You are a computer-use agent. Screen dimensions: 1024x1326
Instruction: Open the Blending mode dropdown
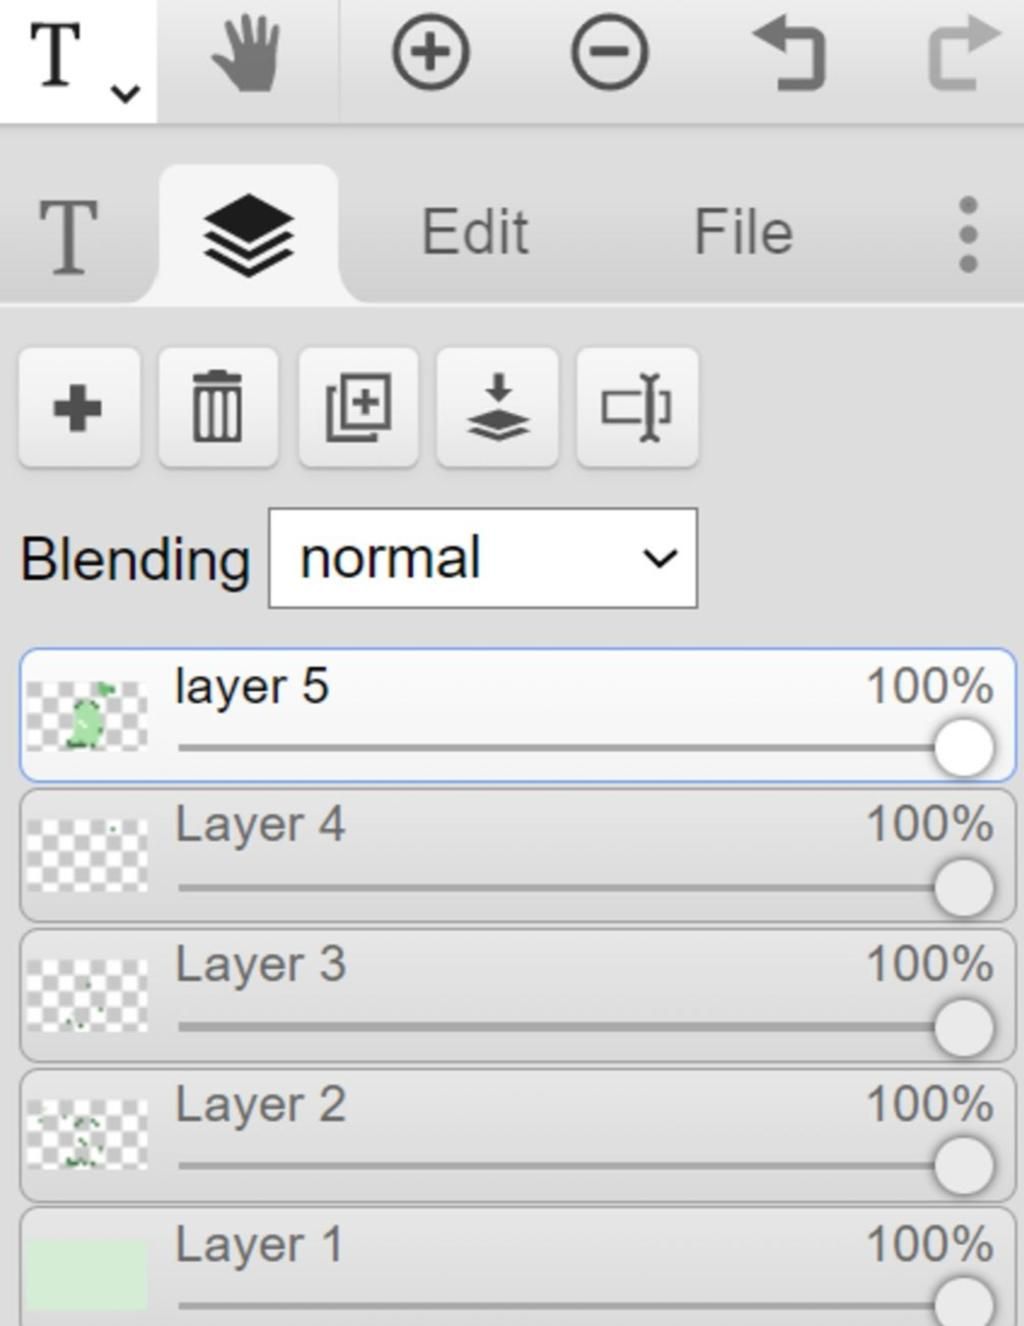point(483,558)
